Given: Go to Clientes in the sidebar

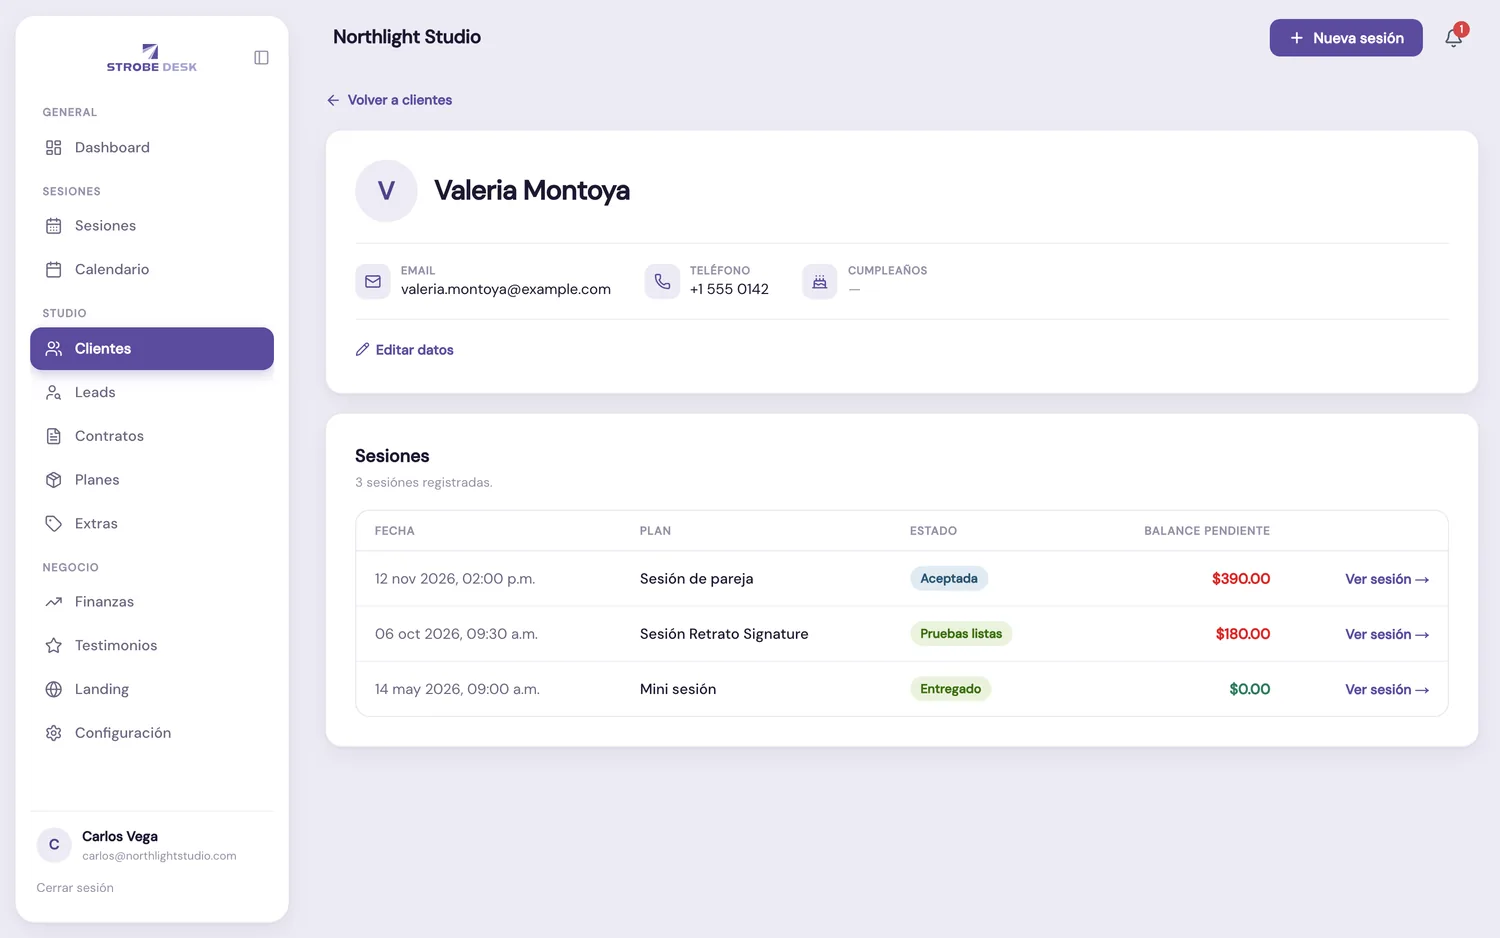Looking at the screenshot, I should click(152, 349).
